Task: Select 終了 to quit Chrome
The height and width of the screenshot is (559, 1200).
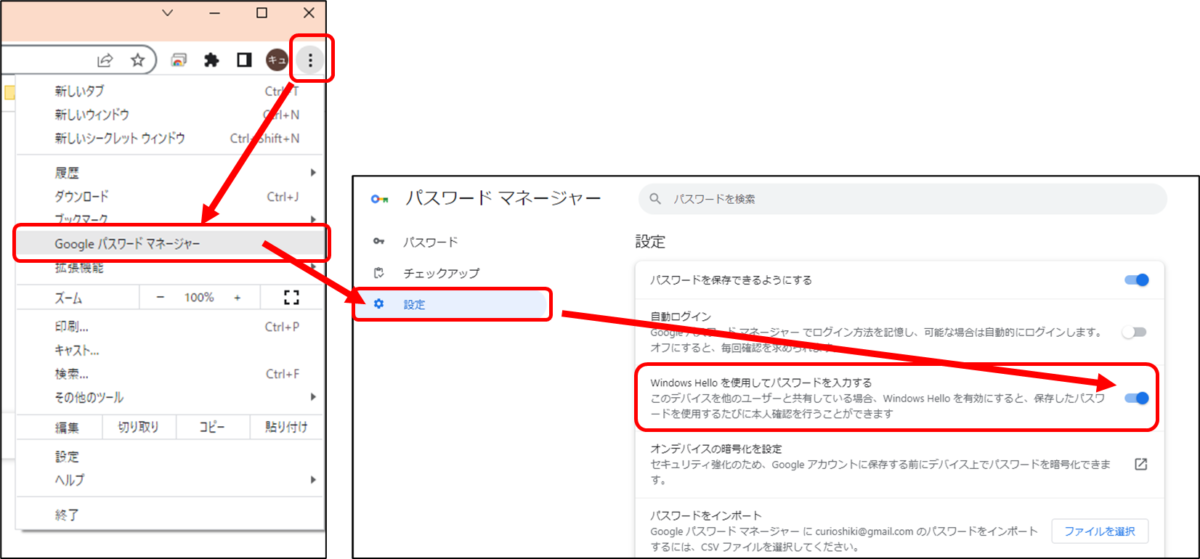Action: click(171, 515)
